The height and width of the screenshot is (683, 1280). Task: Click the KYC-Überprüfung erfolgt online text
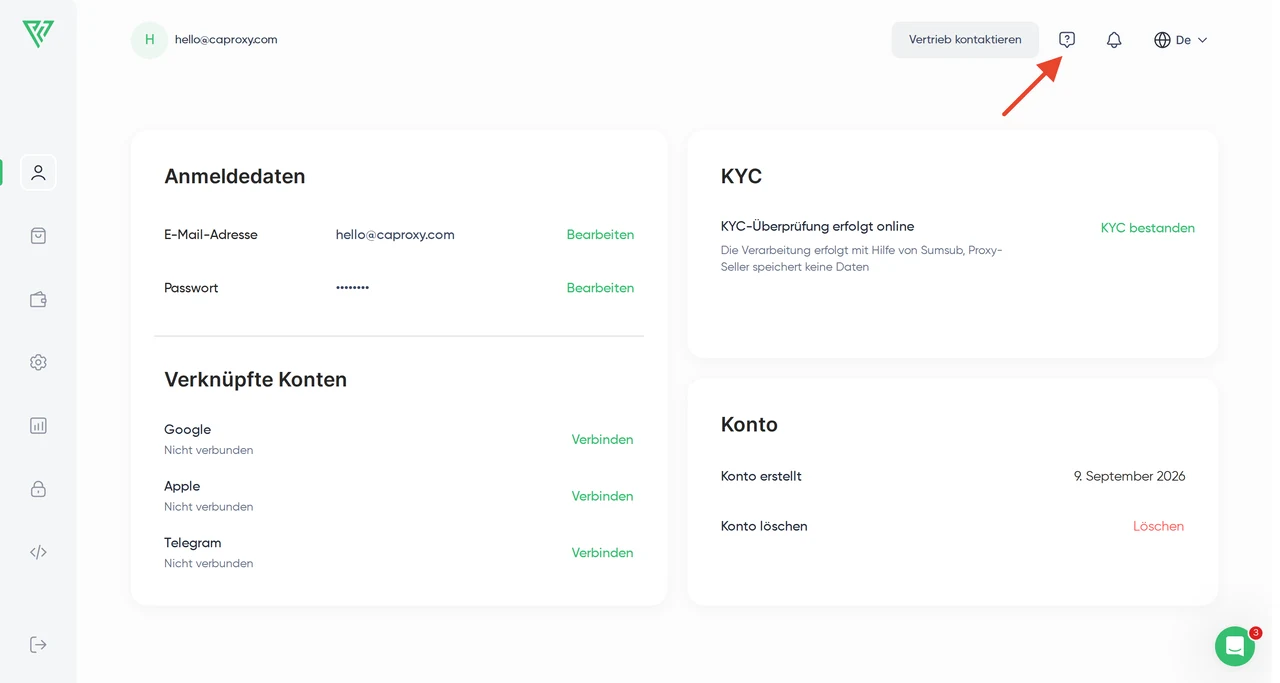pyautogui.click(x=817, y=226)
